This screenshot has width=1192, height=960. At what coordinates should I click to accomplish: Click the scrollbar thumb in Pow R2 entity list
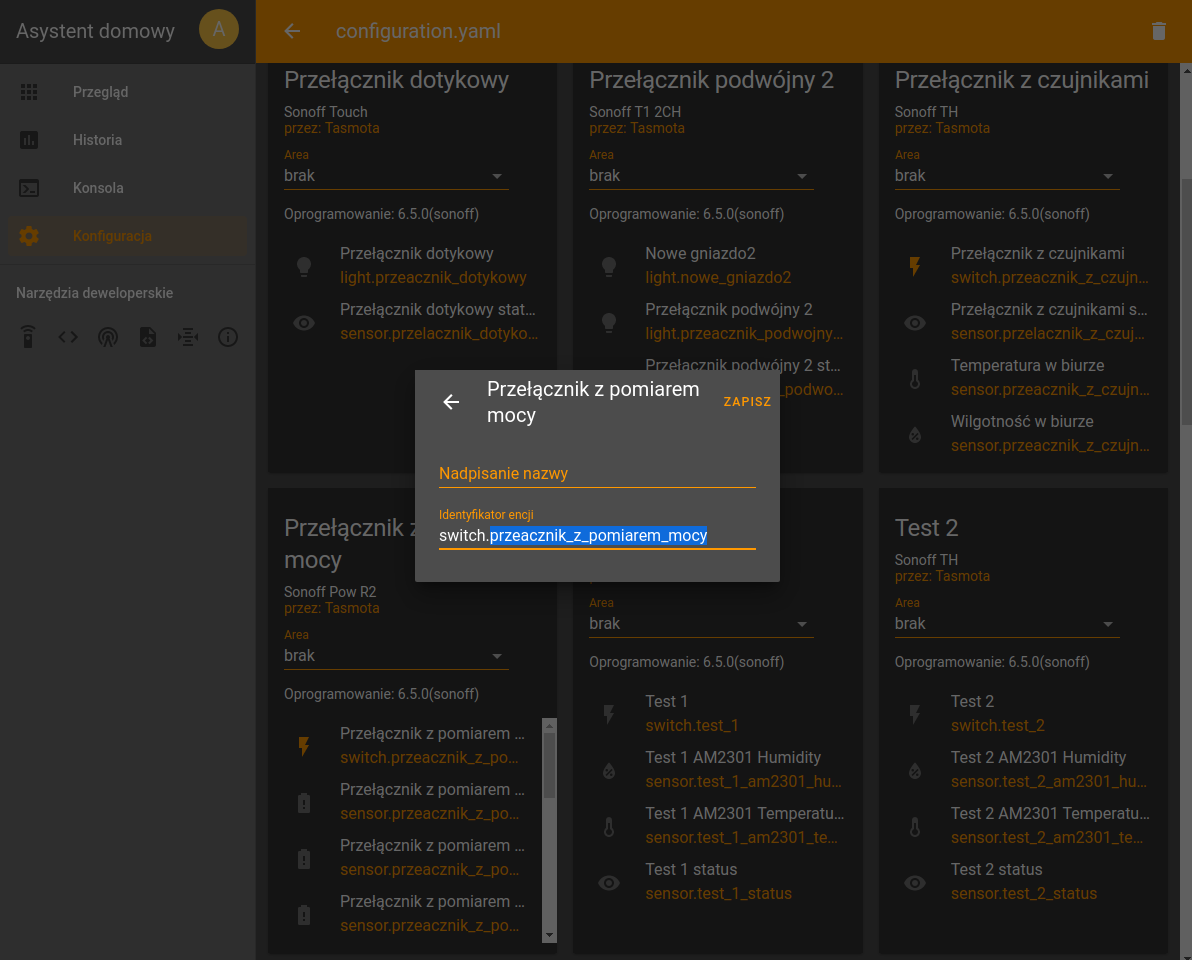click(x=550, y=765)
